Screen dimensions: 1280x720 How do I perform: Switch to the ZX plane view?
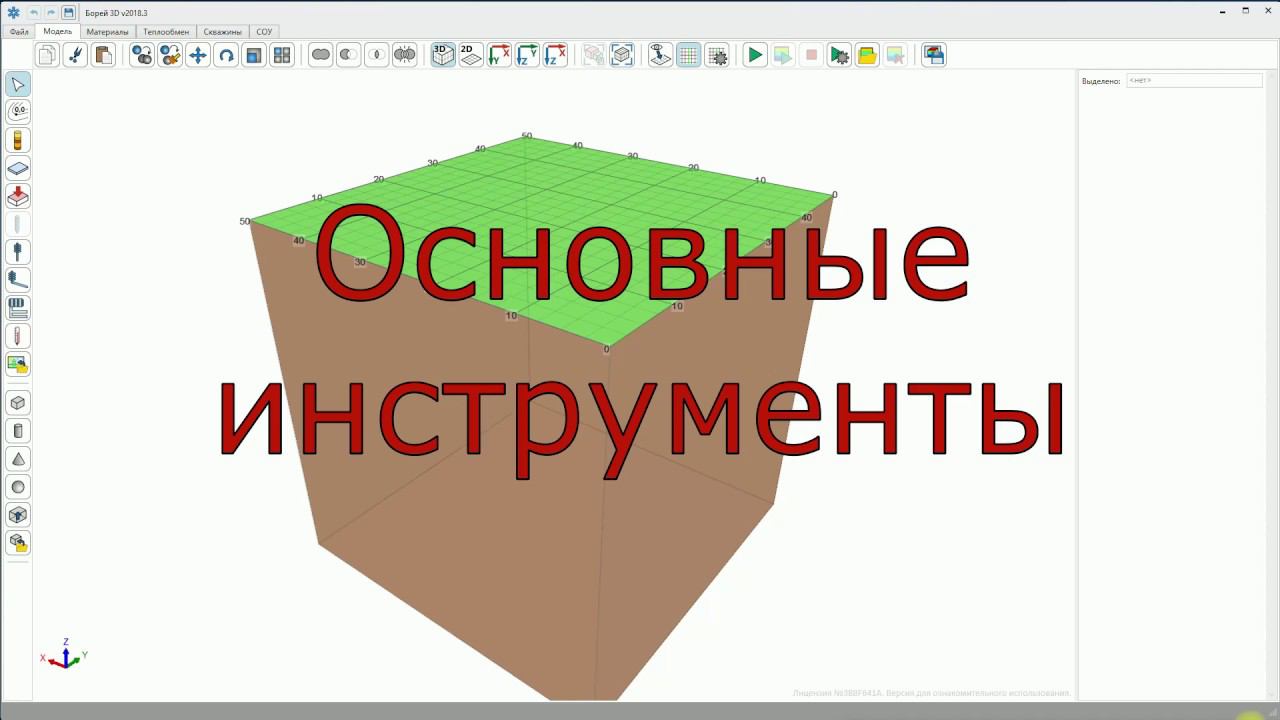pos(555,55)
